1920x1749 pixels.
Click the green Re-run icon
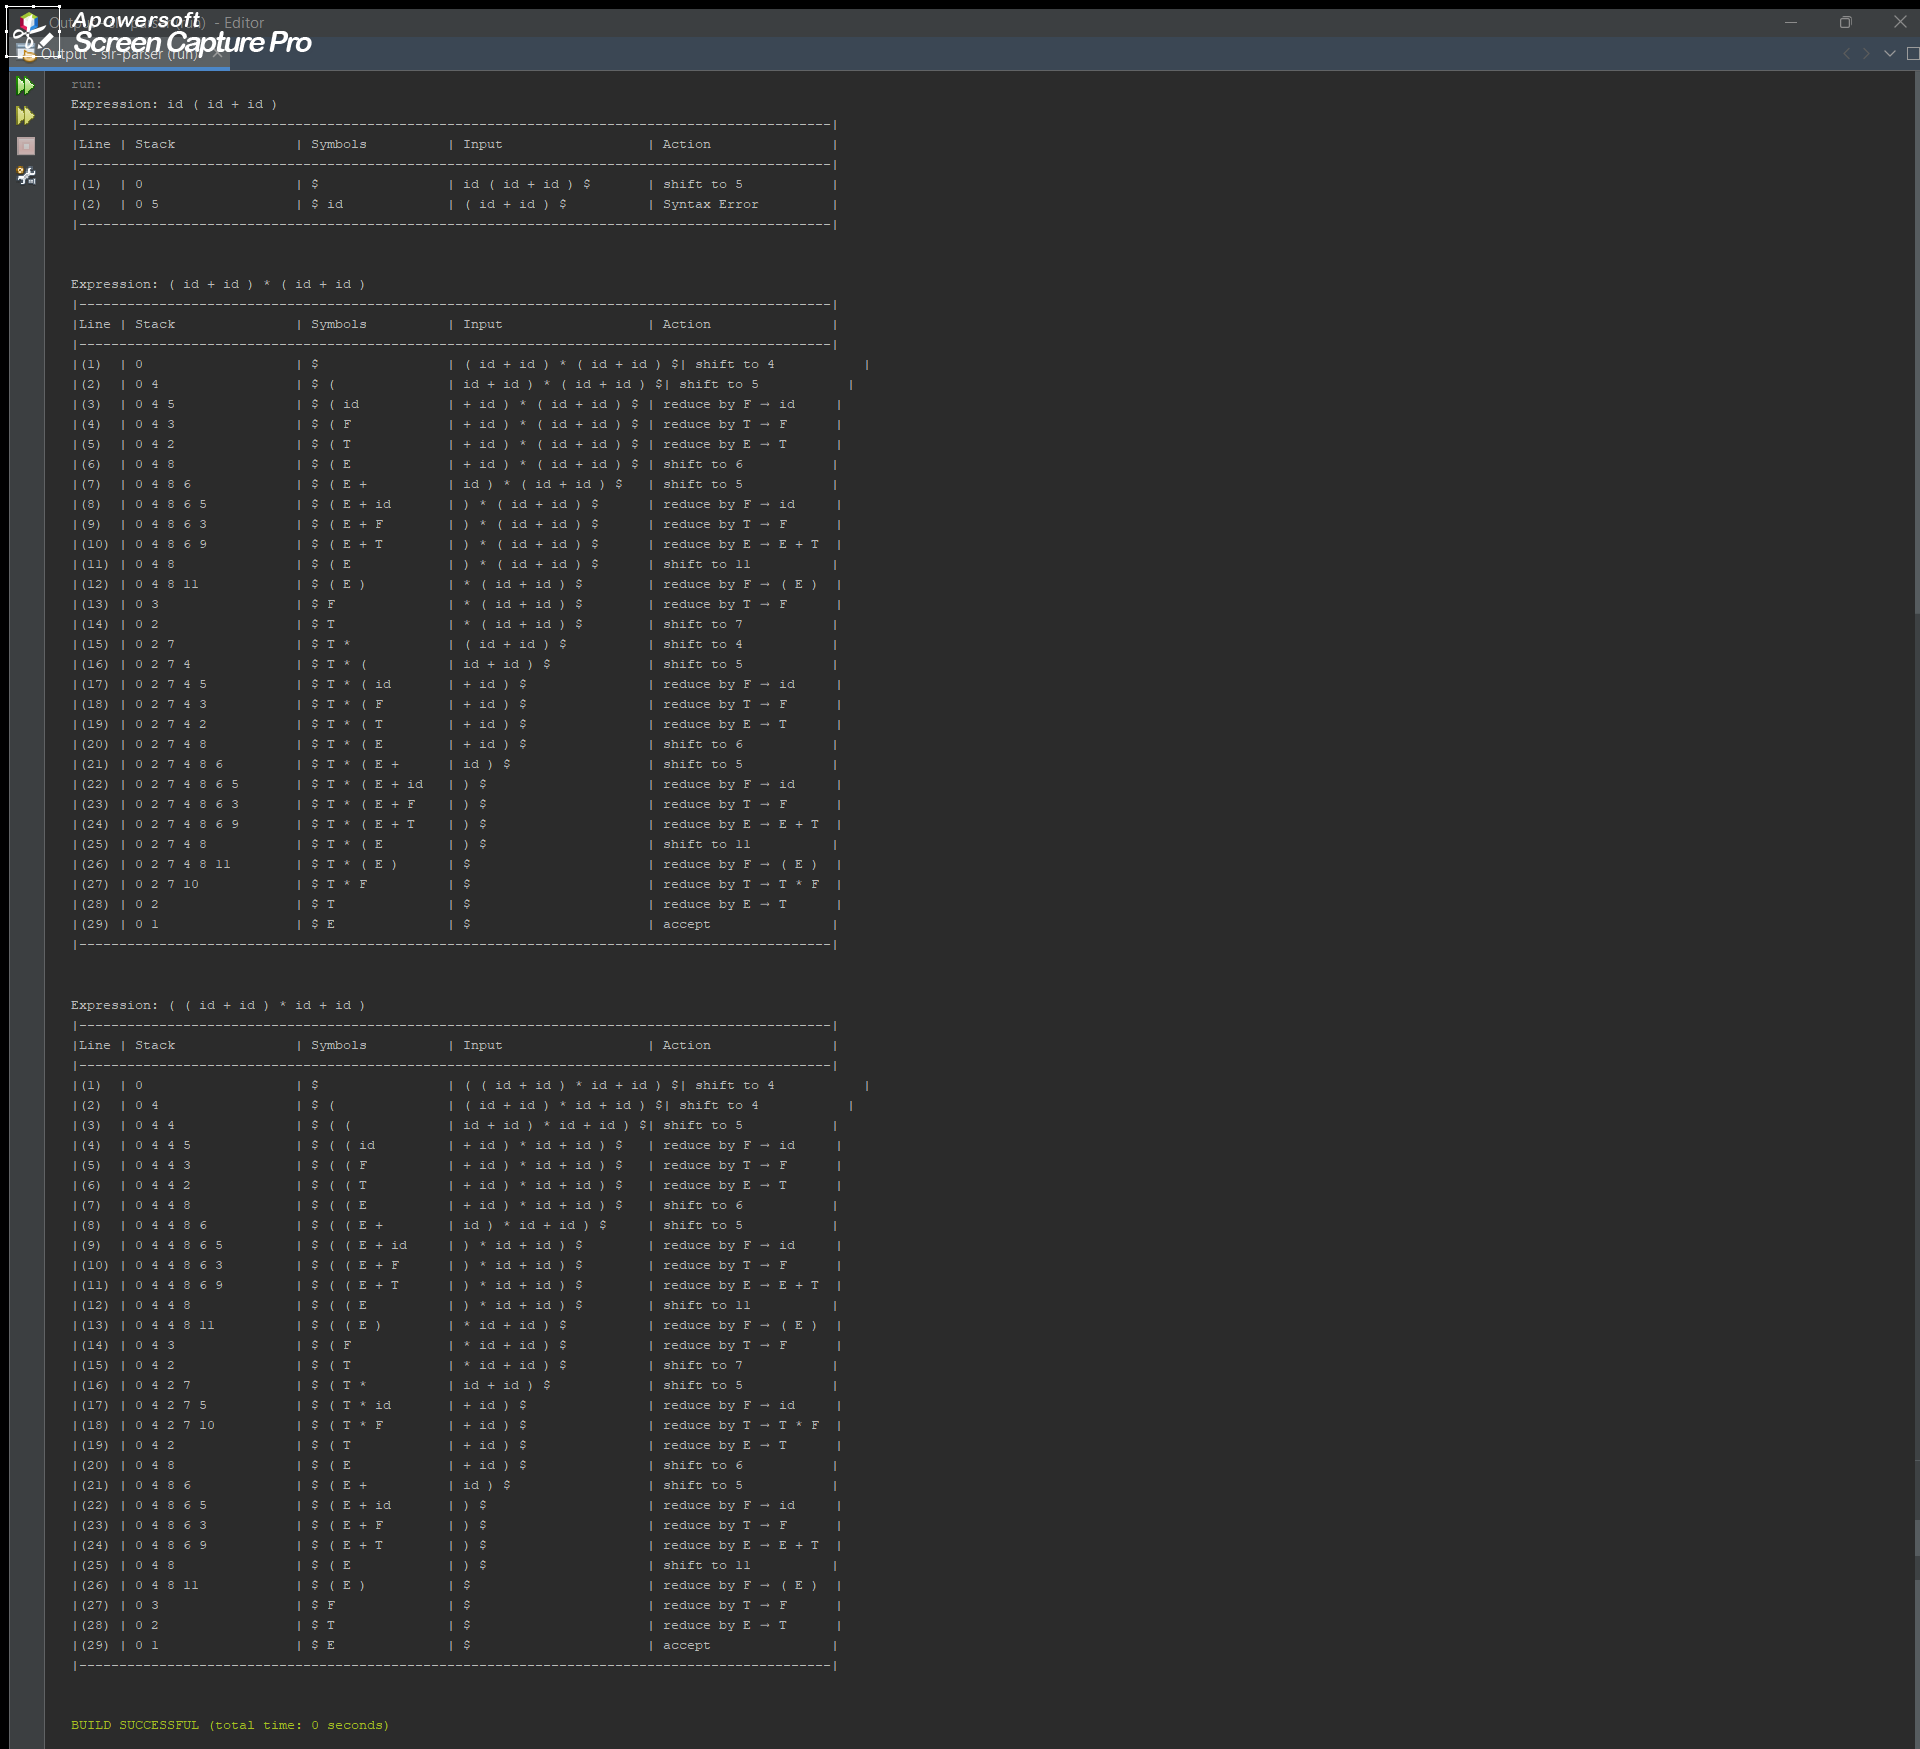pyautogui.click(x=26, y=86)
